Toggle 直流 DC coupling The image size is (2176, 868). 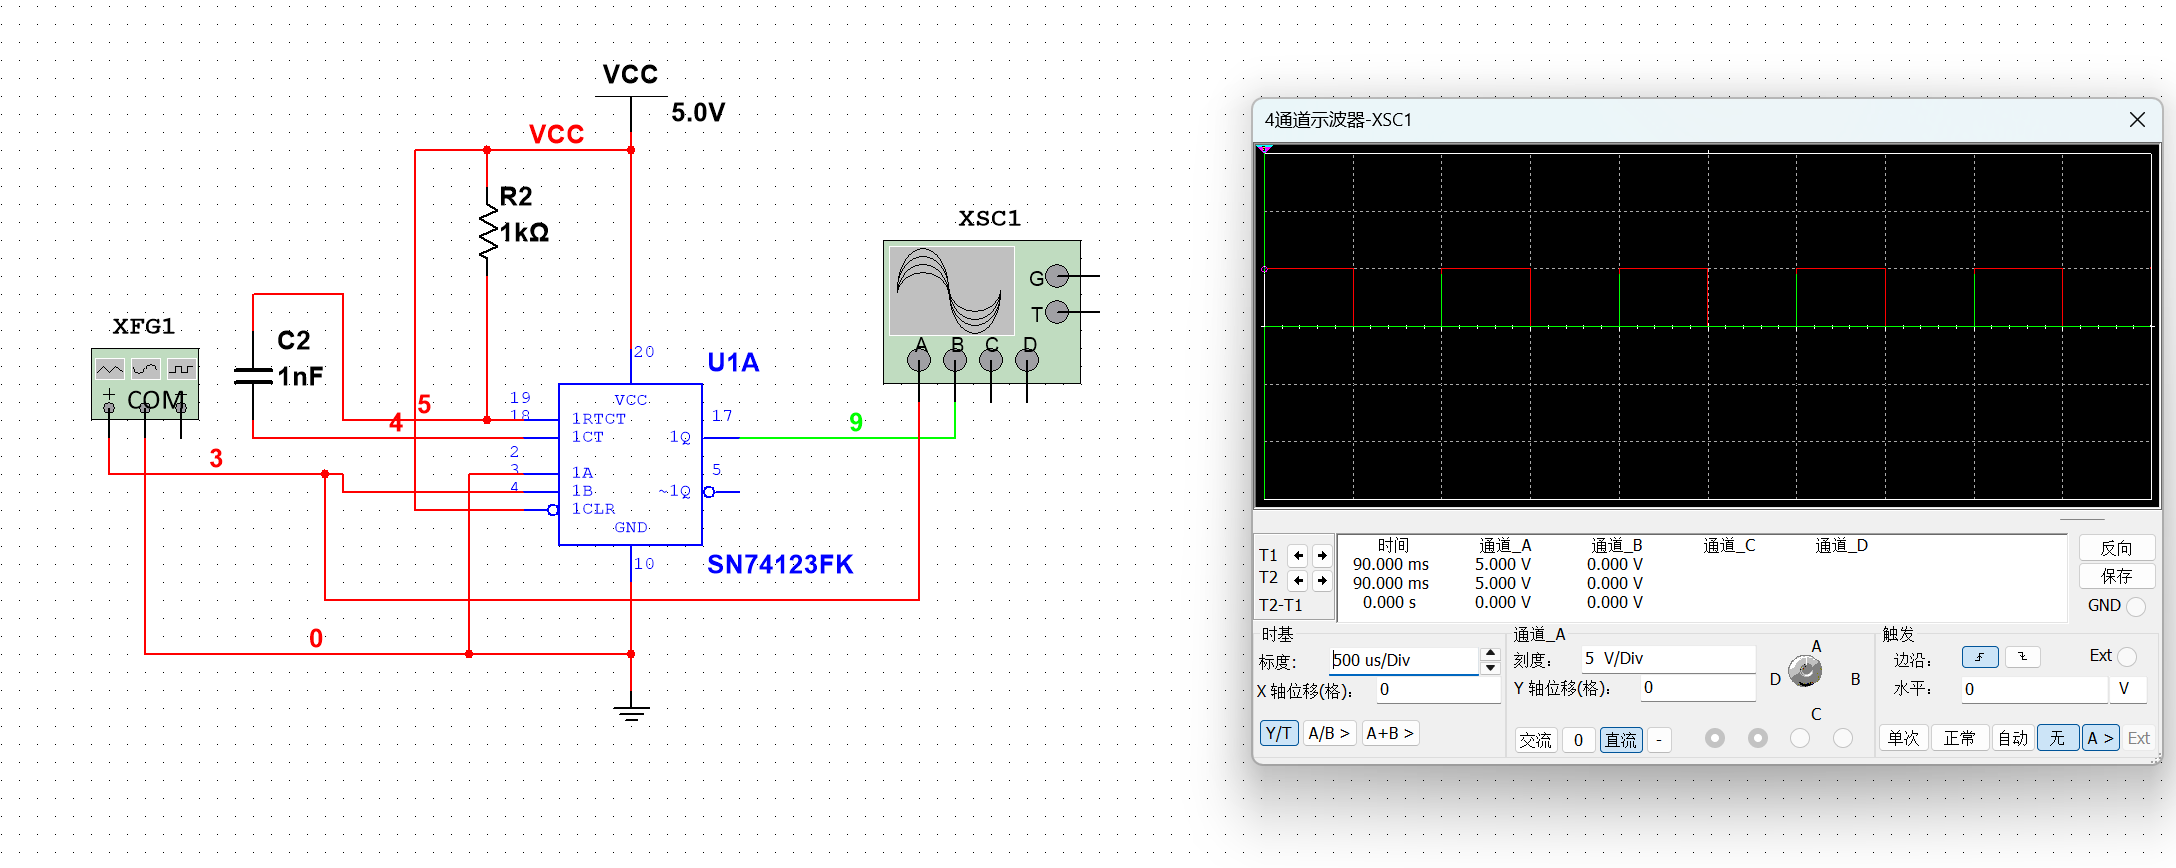(x=1620, y=740)
